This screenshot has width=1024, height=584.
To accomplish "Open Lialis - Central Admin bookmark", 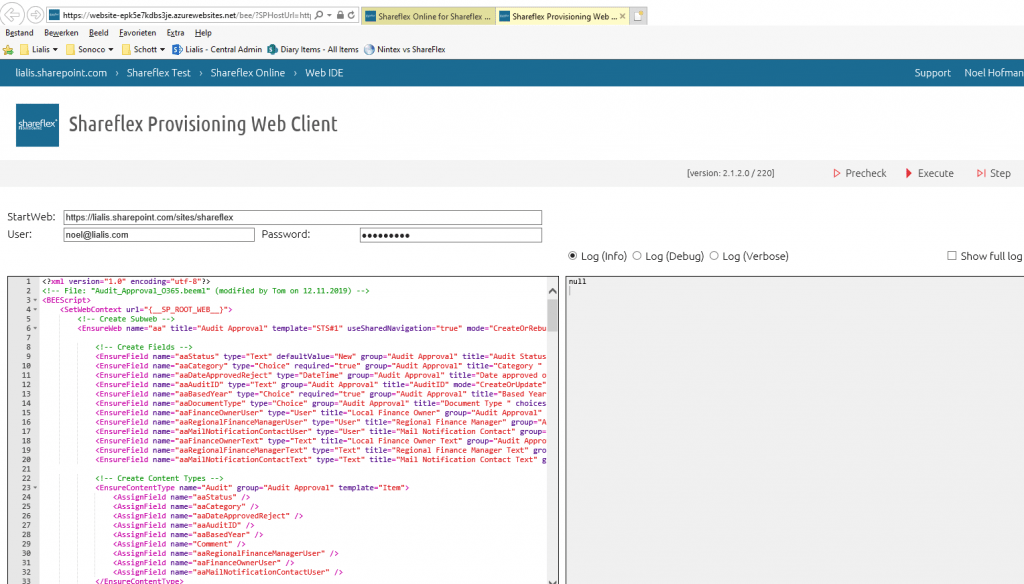I will click(216, 50).
